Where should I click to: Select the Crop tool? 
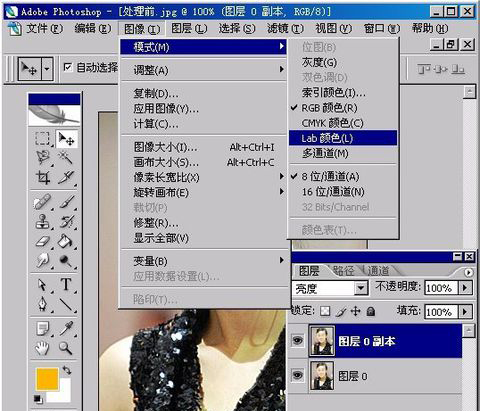pyautogui.click(x=43, y=177)
